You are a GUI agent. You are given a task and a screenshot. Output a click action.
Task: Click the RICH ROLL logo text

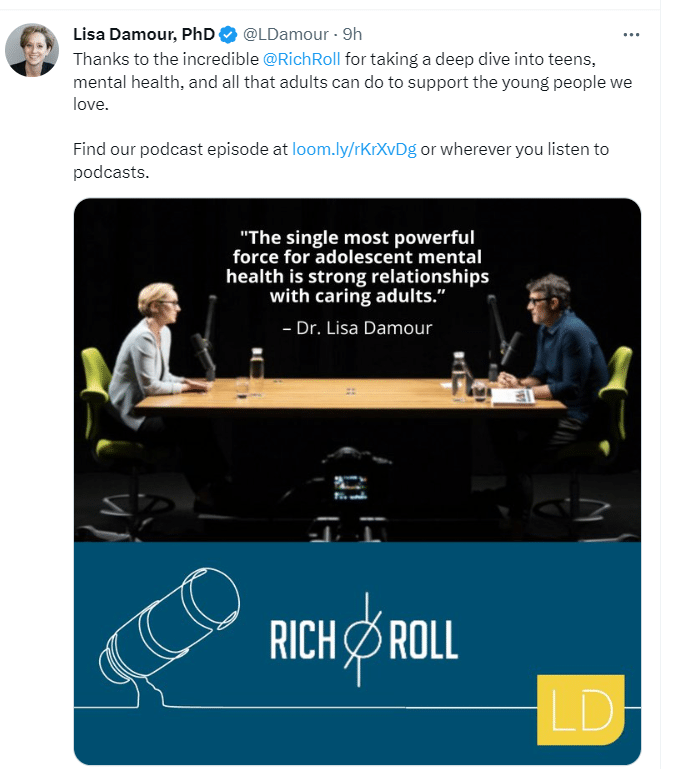click(364, 641)
